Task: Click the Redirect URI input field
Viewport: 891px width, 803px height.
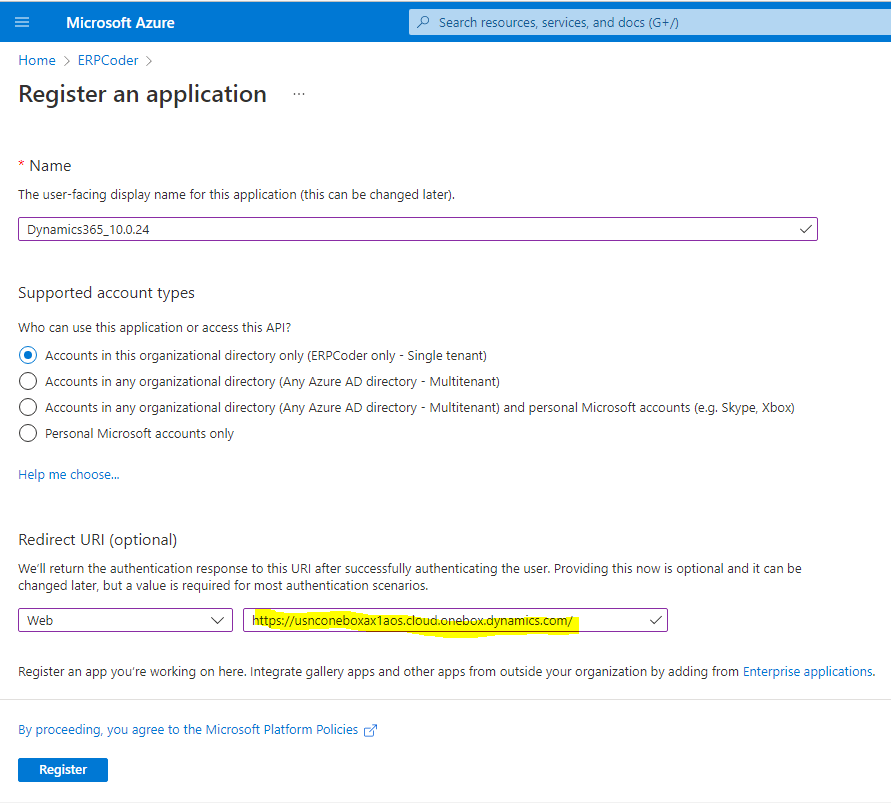Action: pos(455,620)
